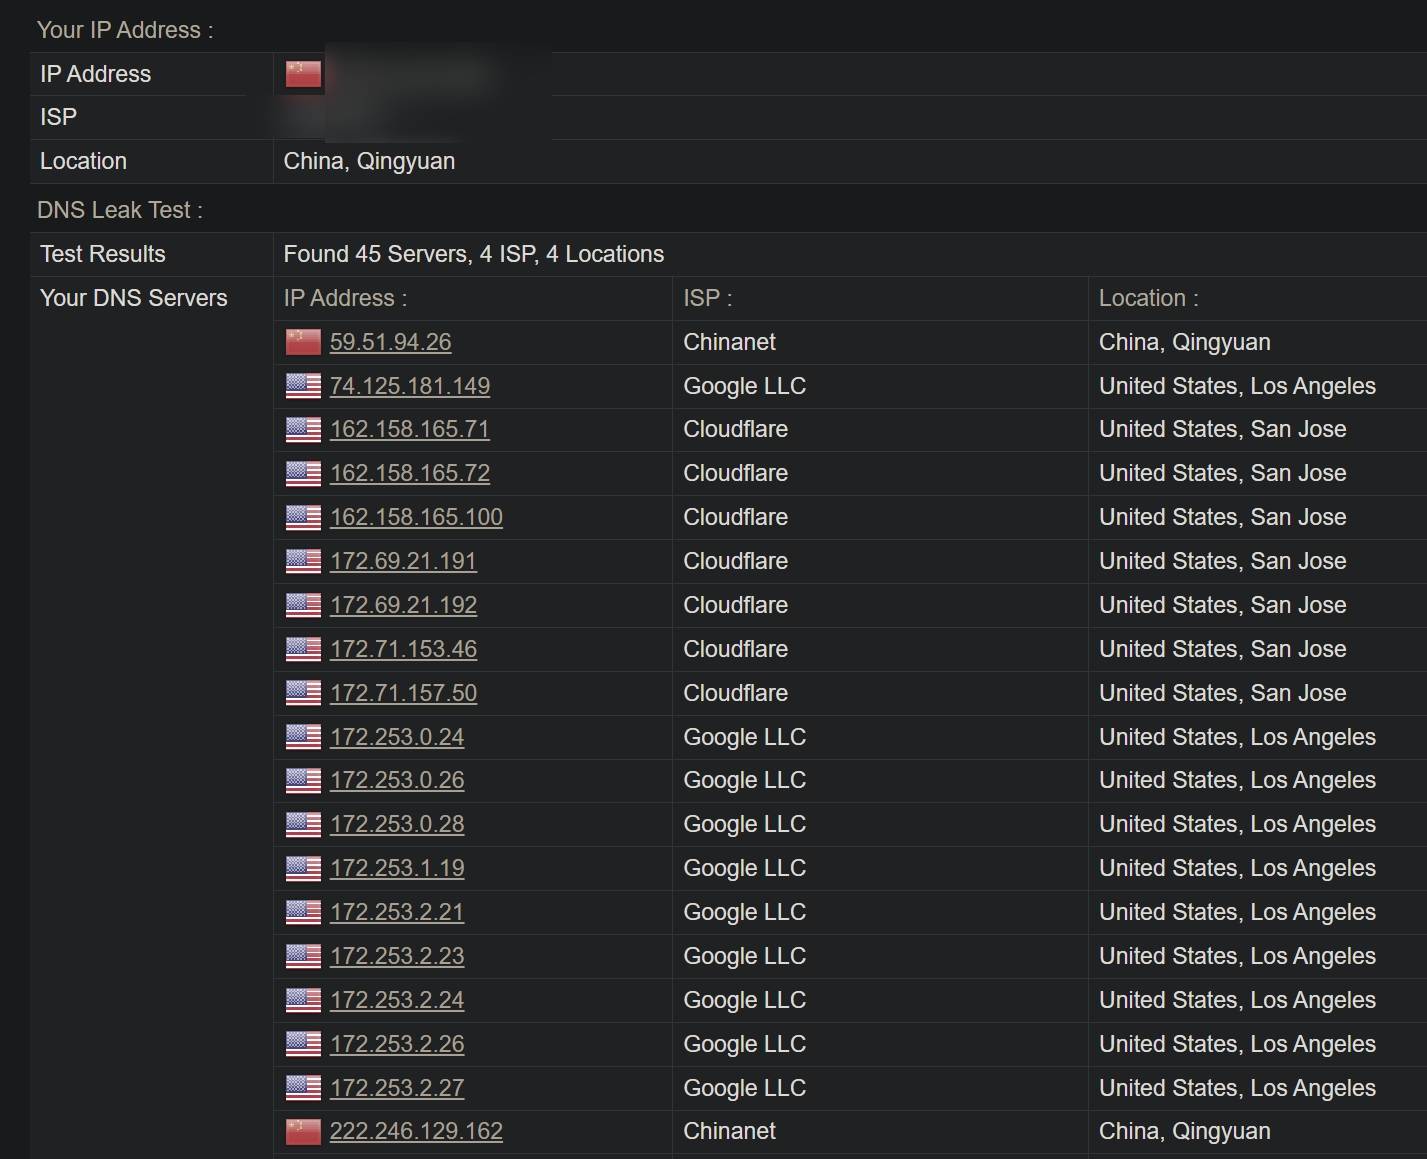Select 'Found 45 Servers, 4 ISP, 4 Locations' text
The width and height of the screenshot is (1427, 1159).
[x=474, y=254]
